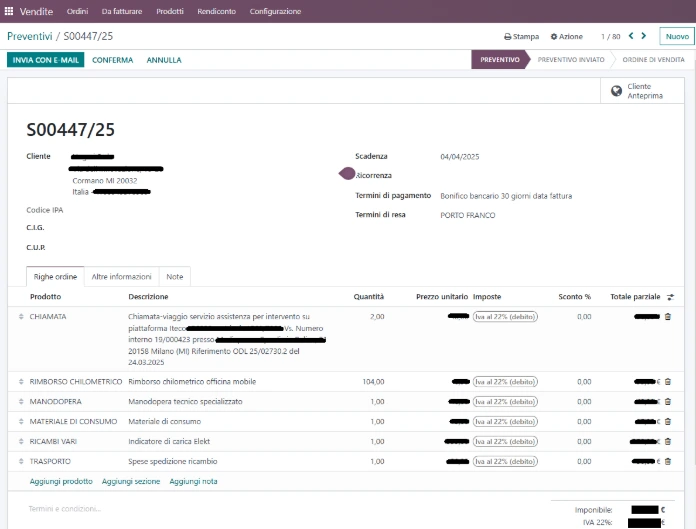Click the Cliente Anteprima globe button
Viewport: 696px width, 529px height.
pos(642,91)
